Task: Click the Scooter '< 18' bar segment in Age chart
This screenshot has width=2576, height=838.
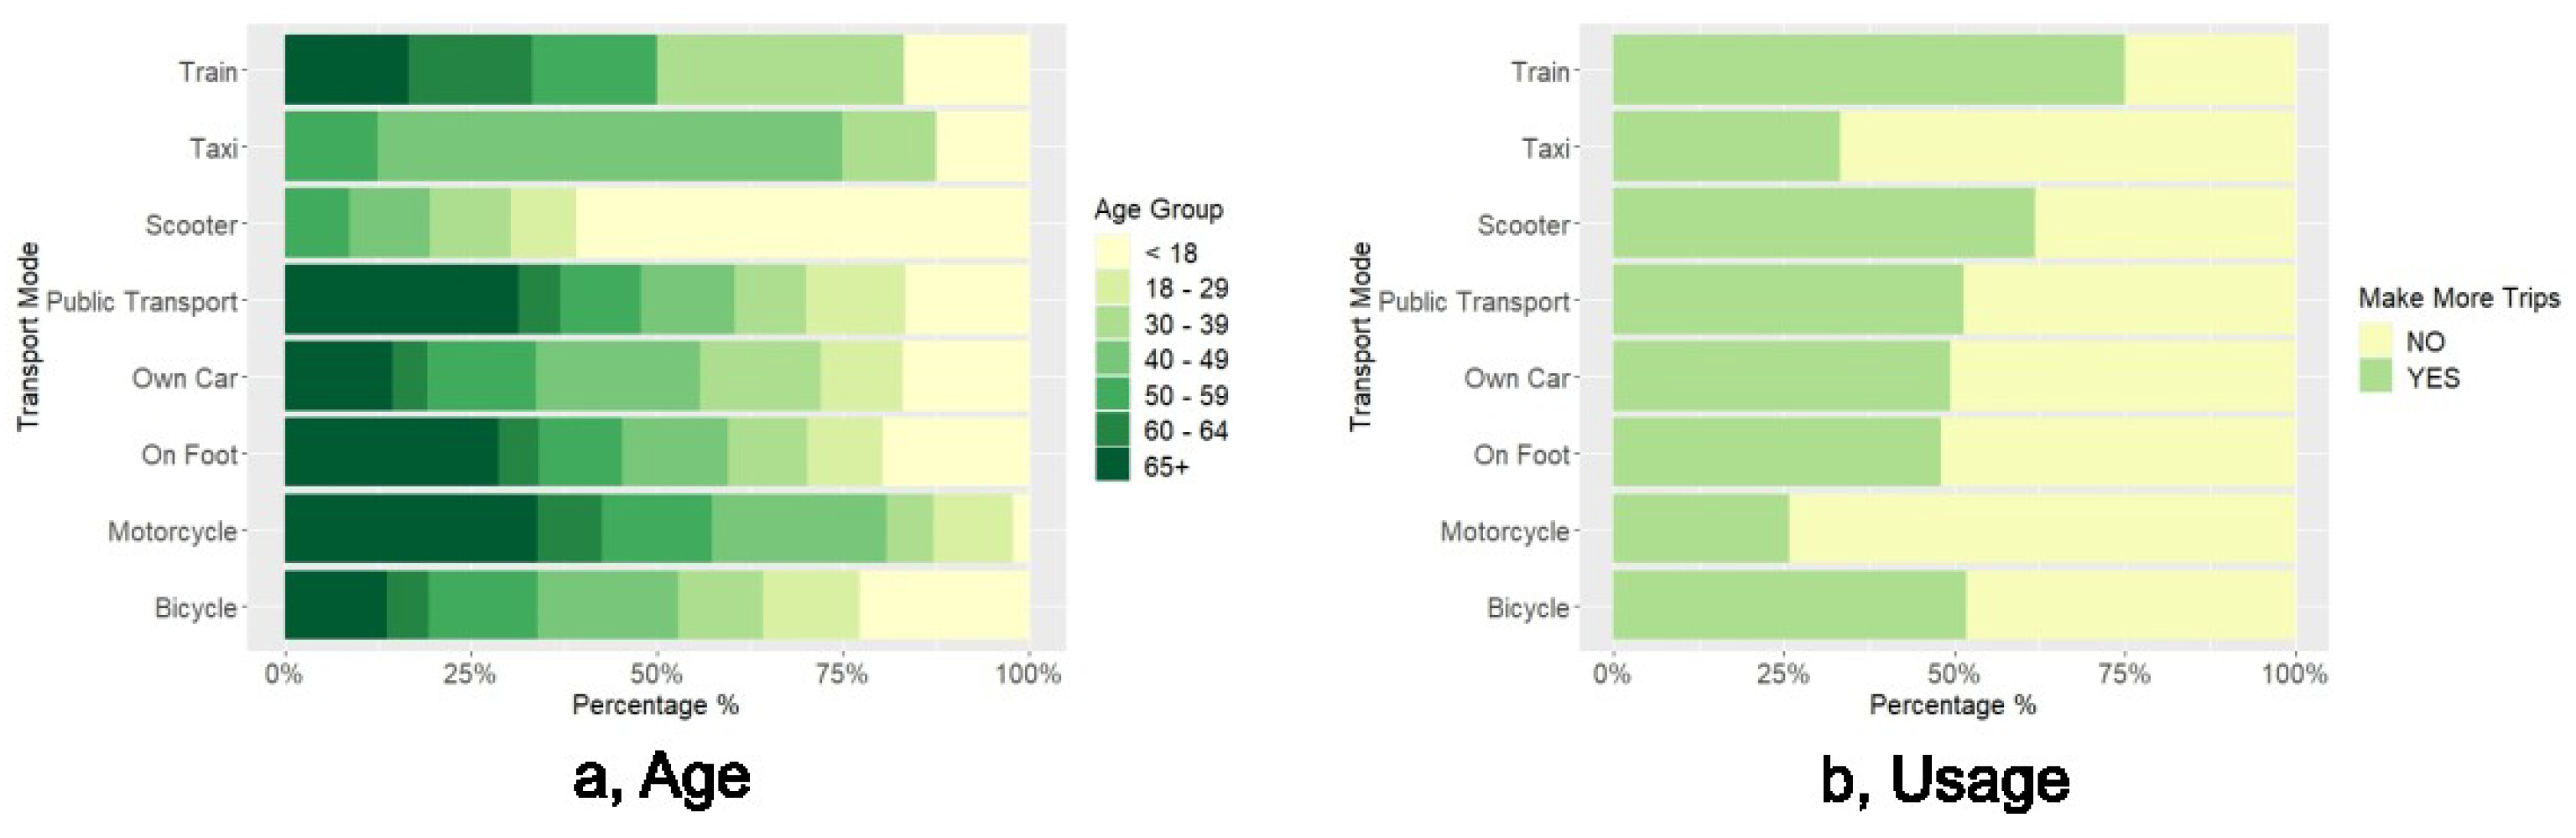Action: (802, 224)
